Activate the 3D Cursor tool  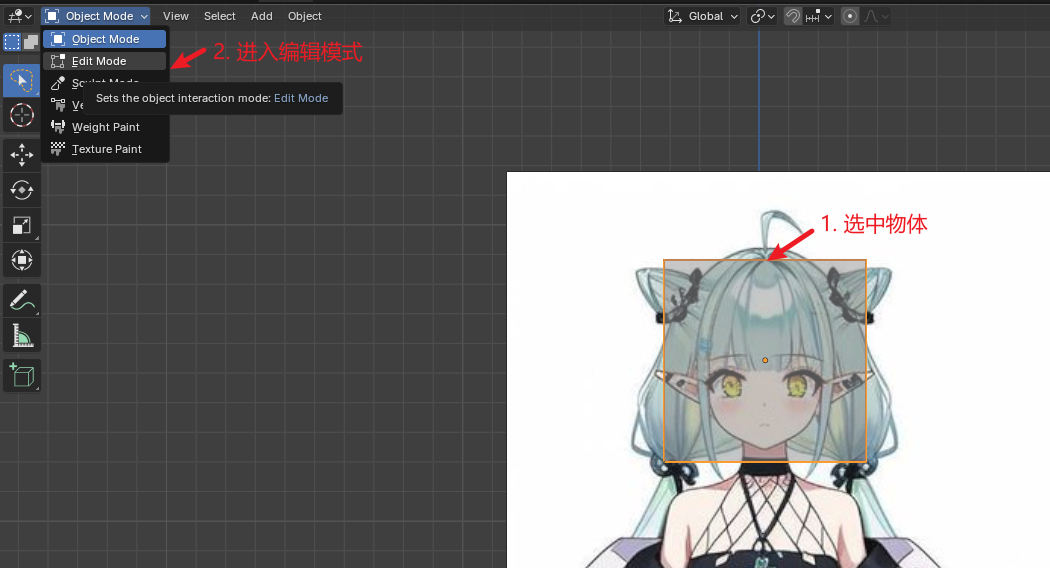click(21, 115)
